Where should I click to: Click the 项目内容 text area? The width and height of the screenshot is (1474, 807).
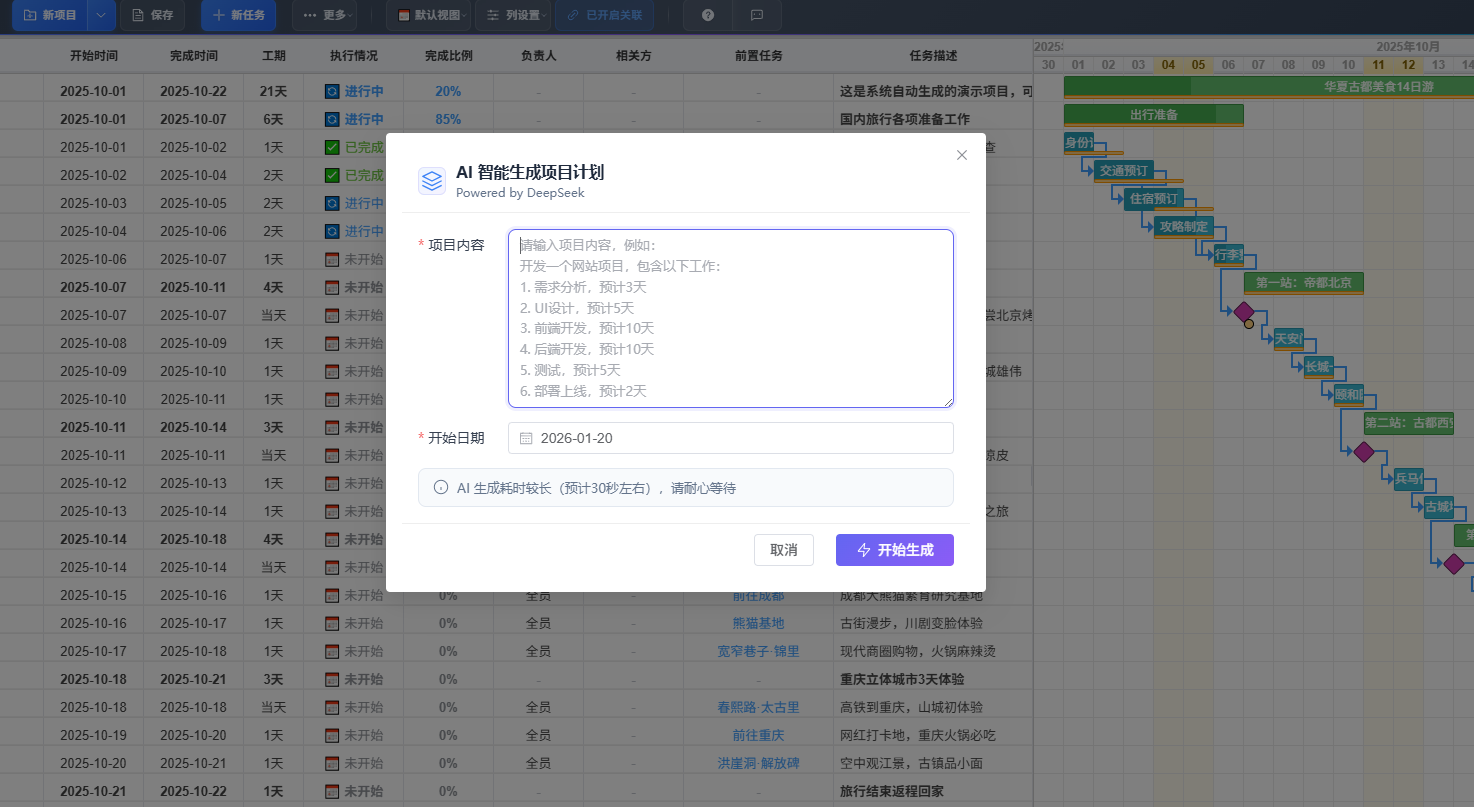(731, 318)
